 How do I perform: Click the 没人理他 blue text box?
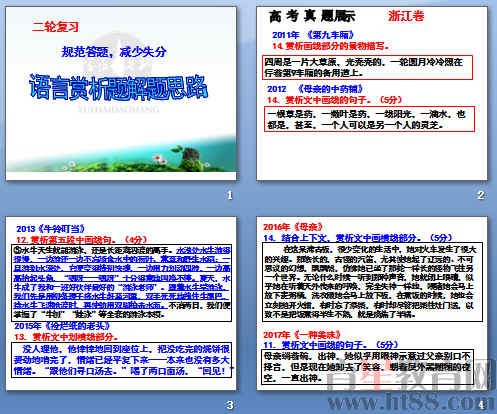(122, 360)
